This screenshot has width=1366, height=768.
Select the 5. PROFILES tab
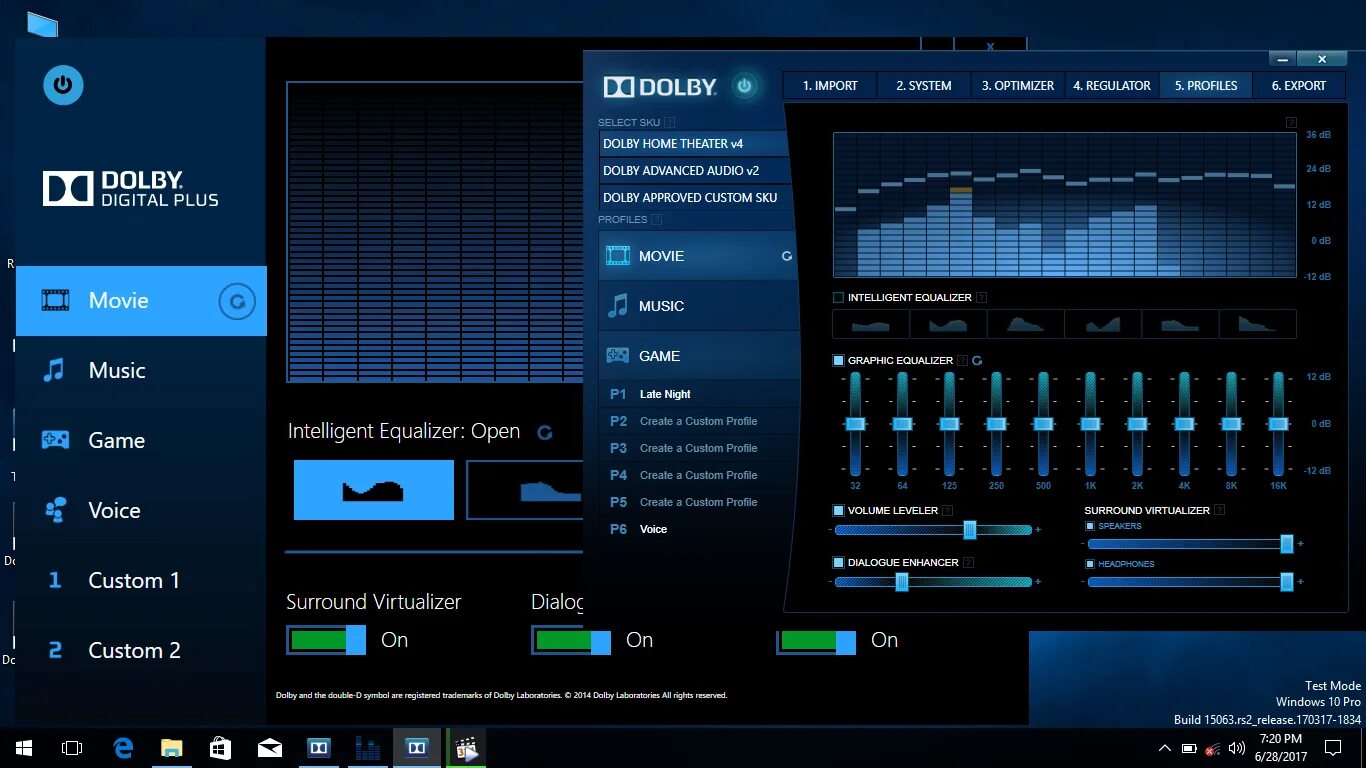pyautogui.click(x=1206, y=86)
